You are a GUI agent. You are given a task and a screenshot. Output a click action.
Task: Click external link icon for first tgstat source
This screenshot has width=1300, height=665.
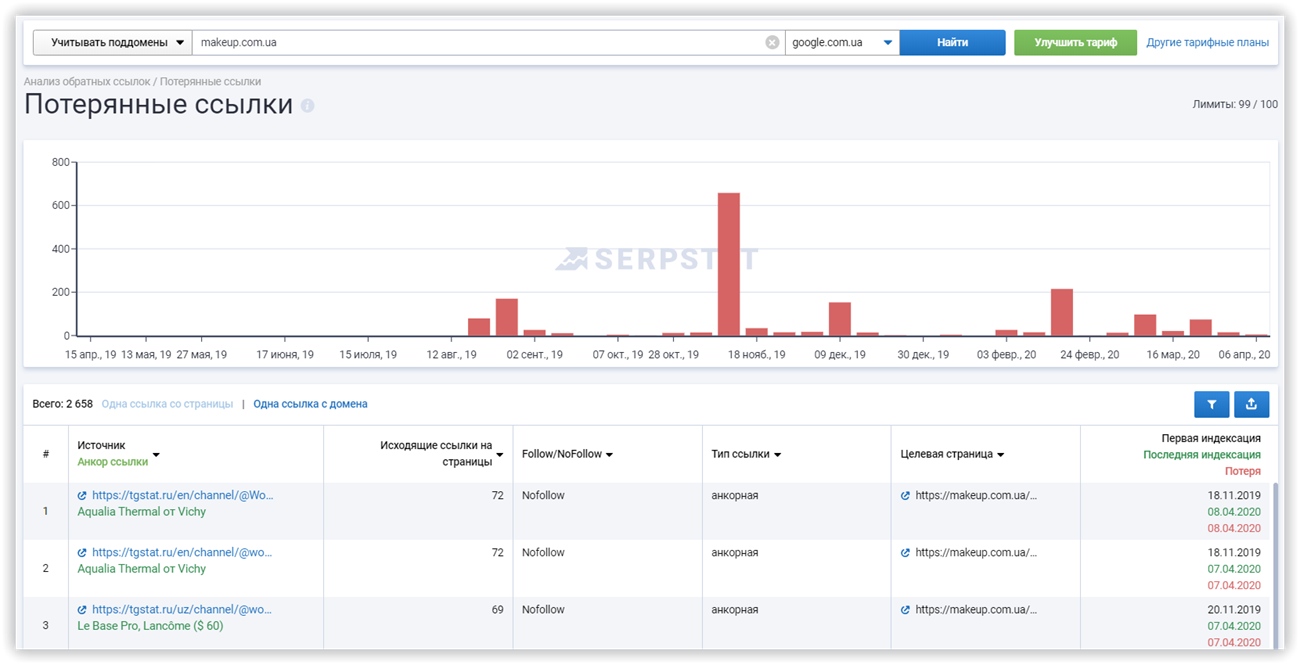(82, 495)
